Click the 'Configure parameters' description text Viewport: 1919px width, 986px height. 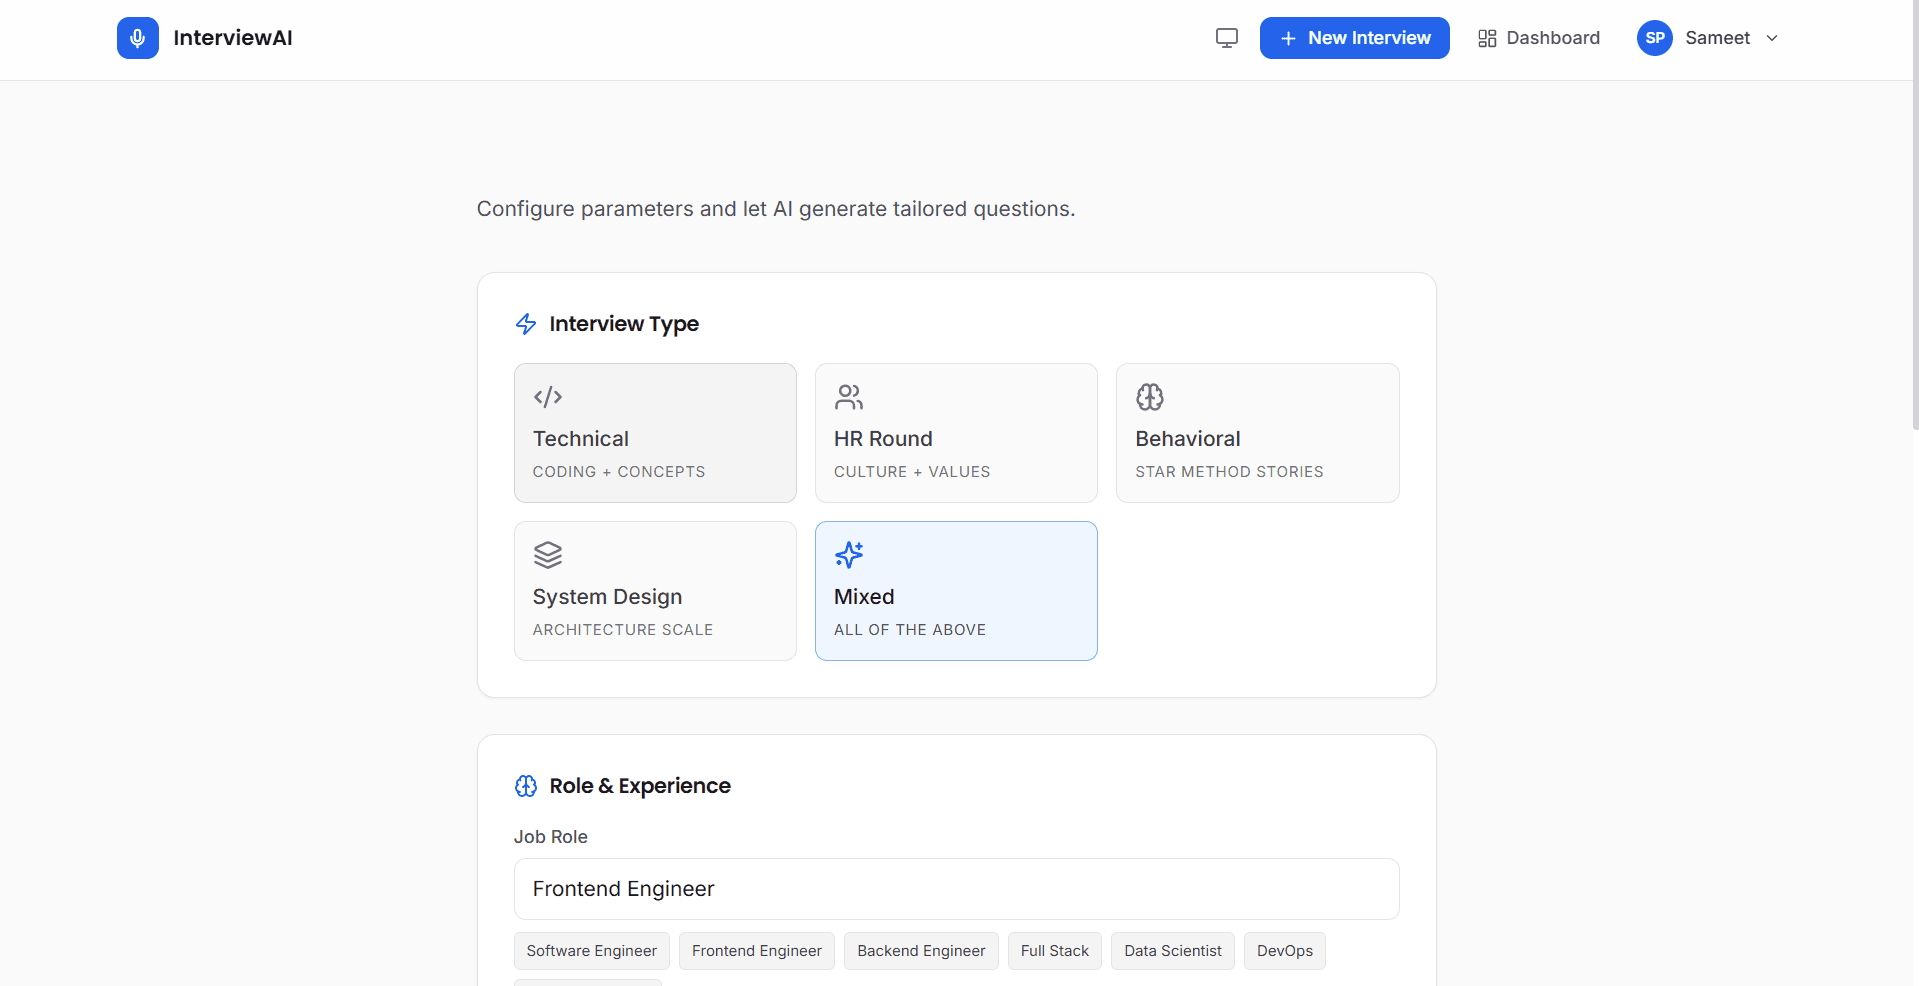776,209
